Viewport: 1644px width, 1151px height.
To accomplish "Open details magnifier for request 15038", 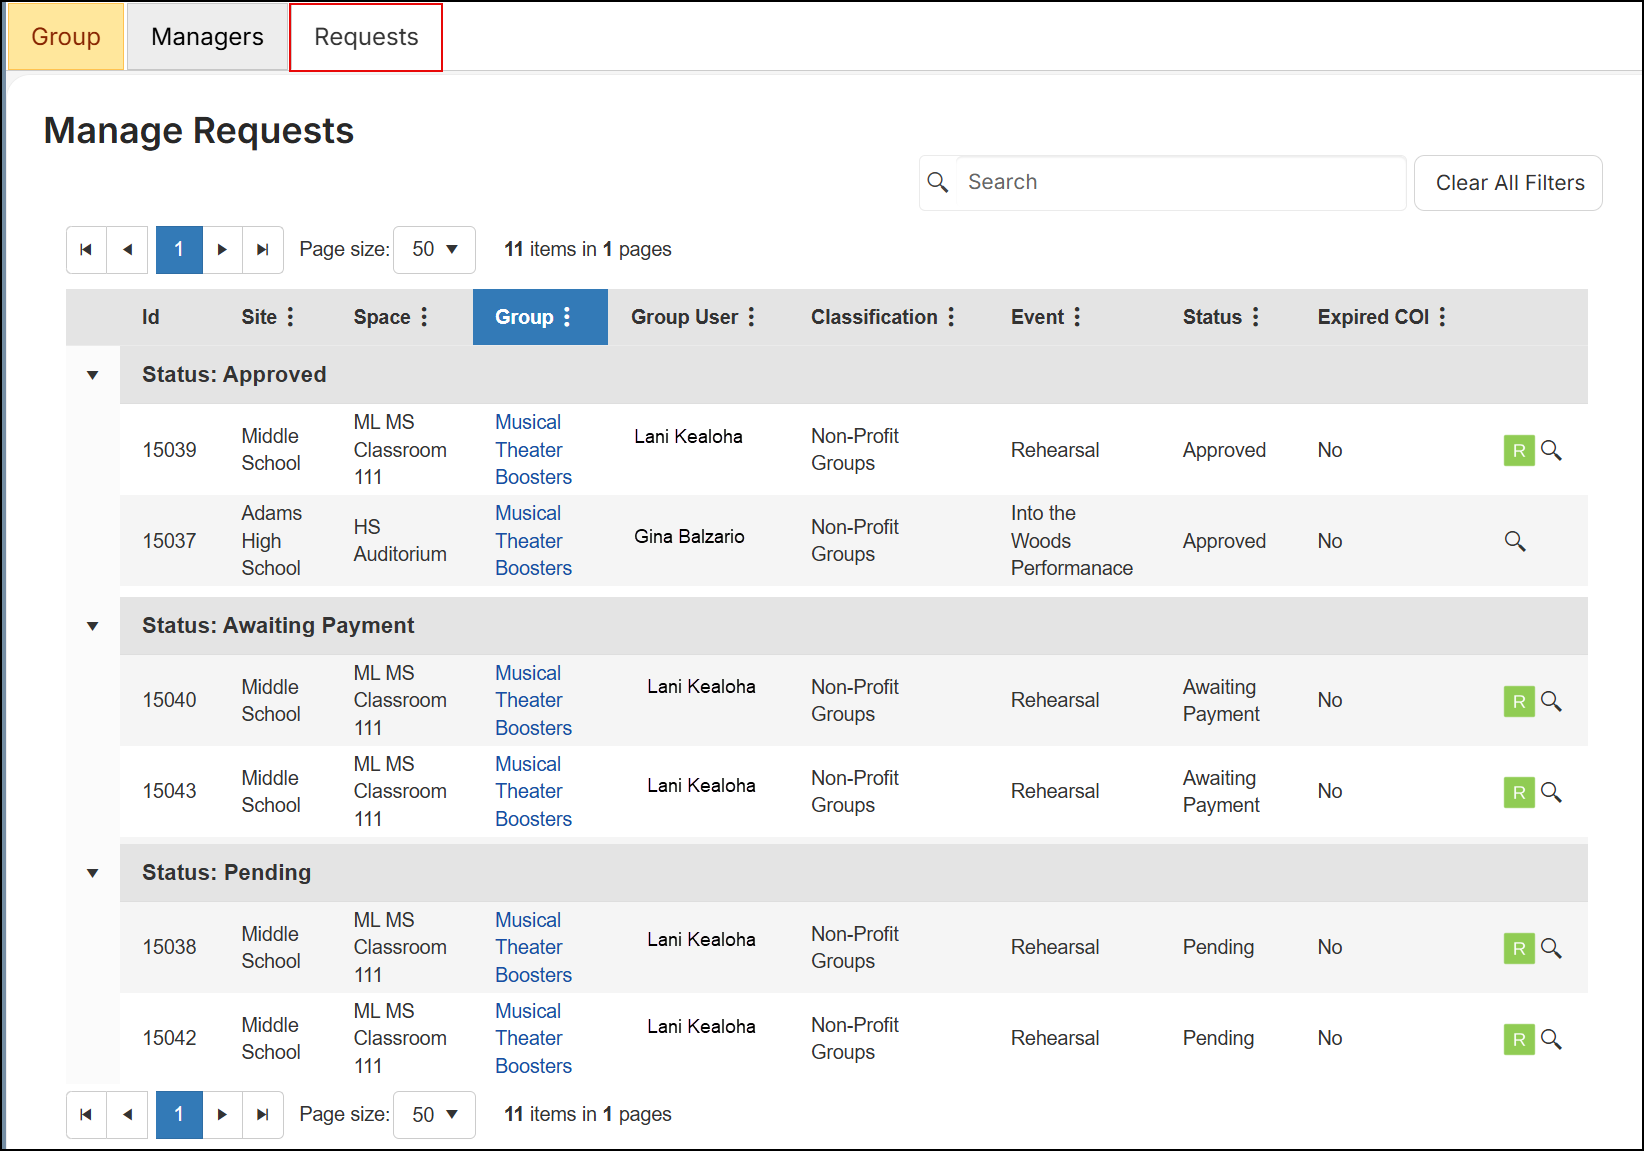I will click(x=1551, y=948).
